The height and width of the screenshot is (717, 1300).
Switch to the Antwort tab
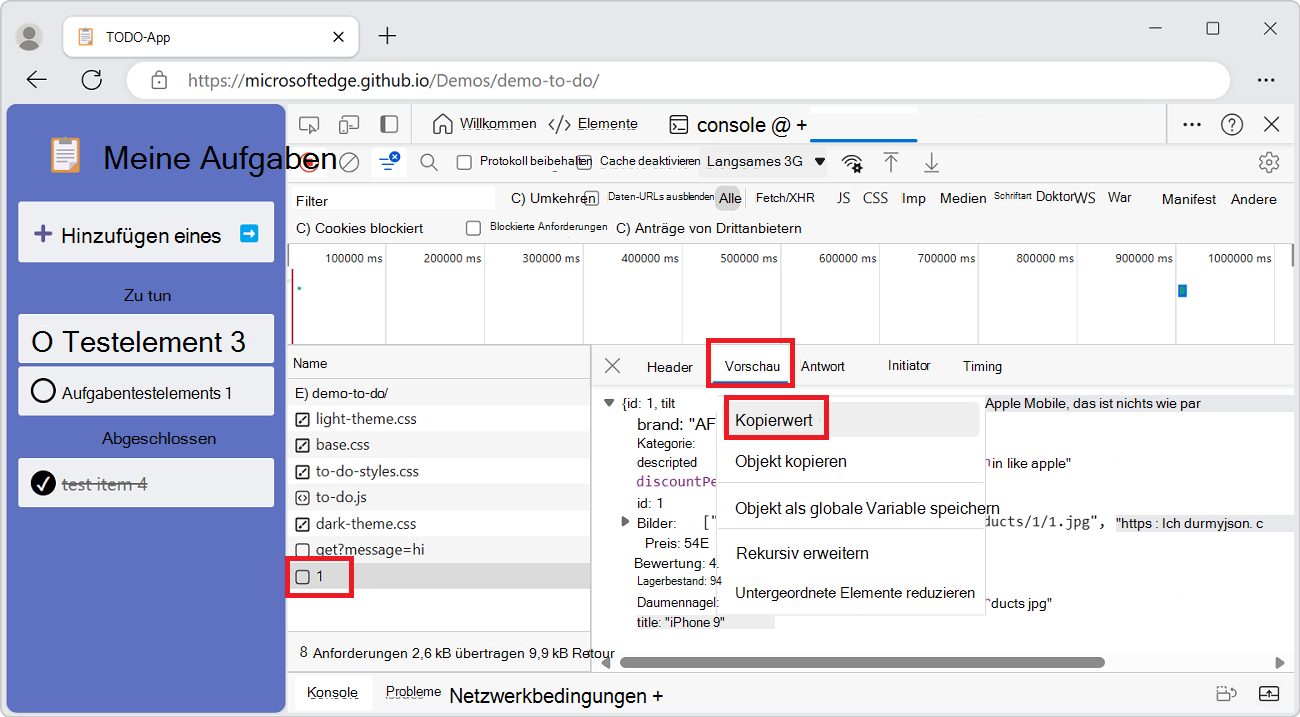point(822,367)
